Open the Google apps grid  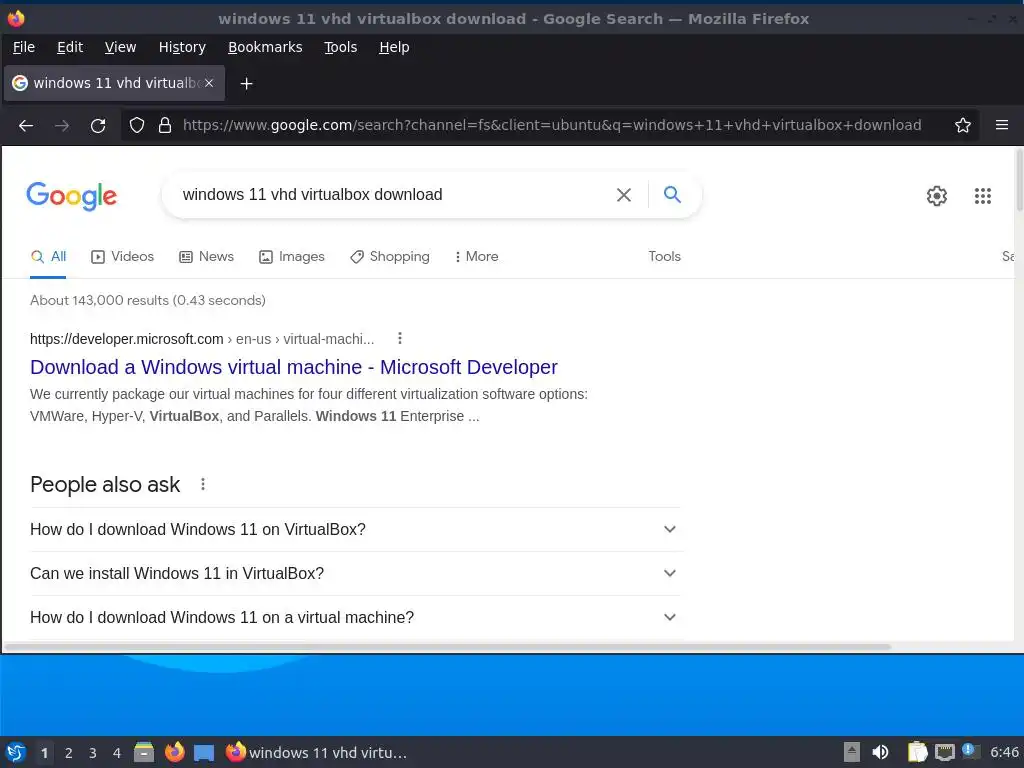[x=983, y=196]
